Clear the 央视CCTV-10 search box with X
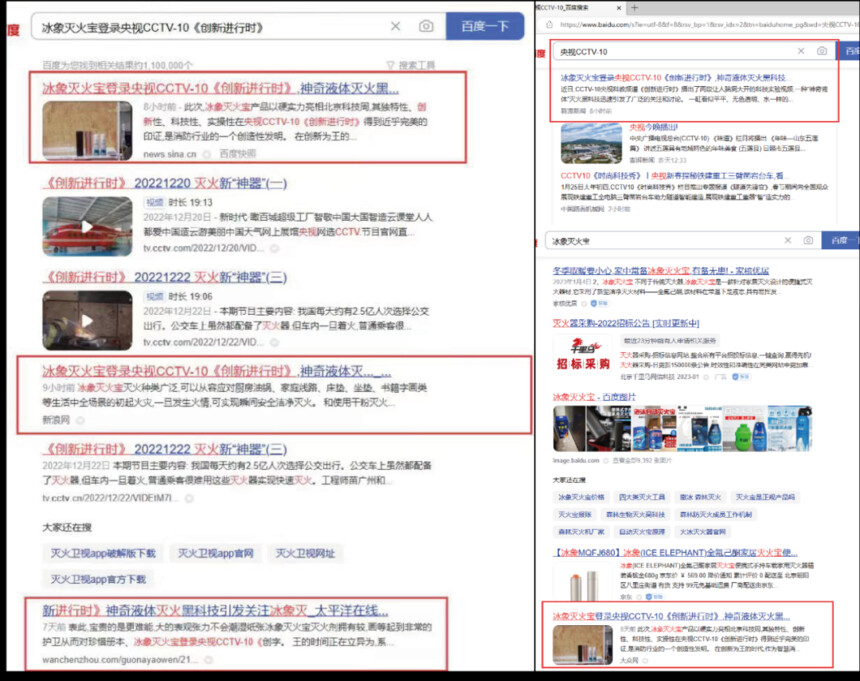Viewport: 860px width, 681px height. [x=801, y=51]
